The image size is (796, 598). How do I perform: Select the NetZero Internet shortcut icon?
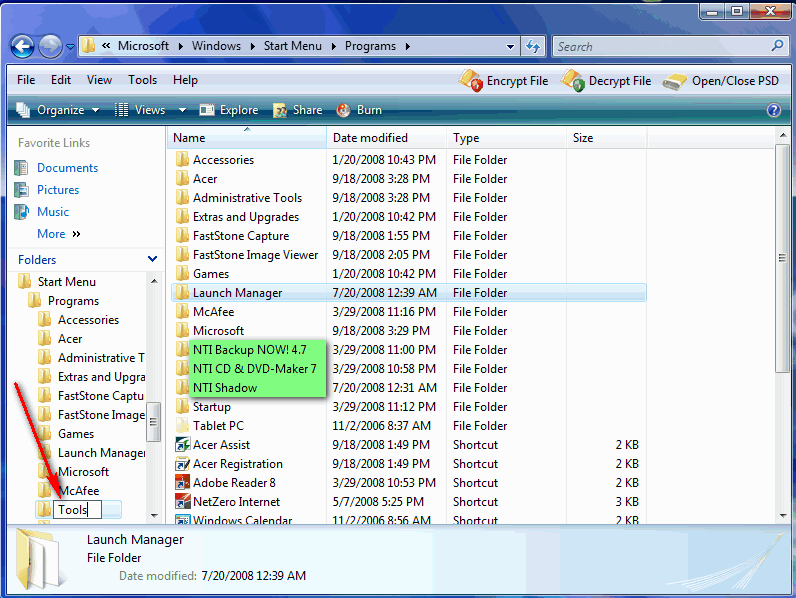182,502
